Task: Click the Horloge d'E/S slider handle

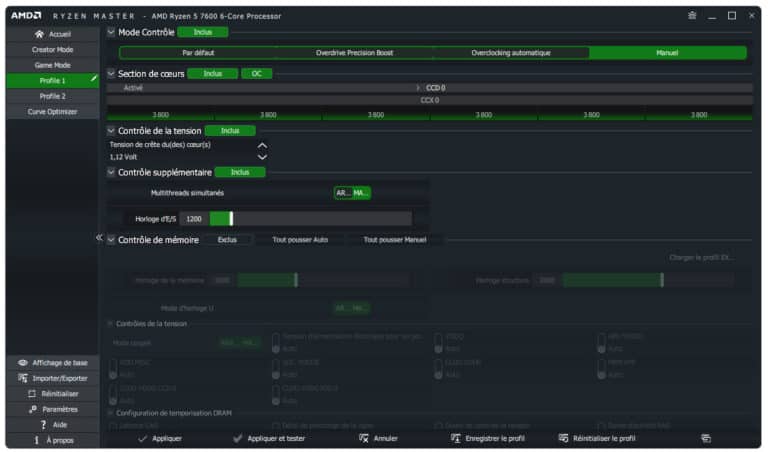Action: (x=231, y=219)
